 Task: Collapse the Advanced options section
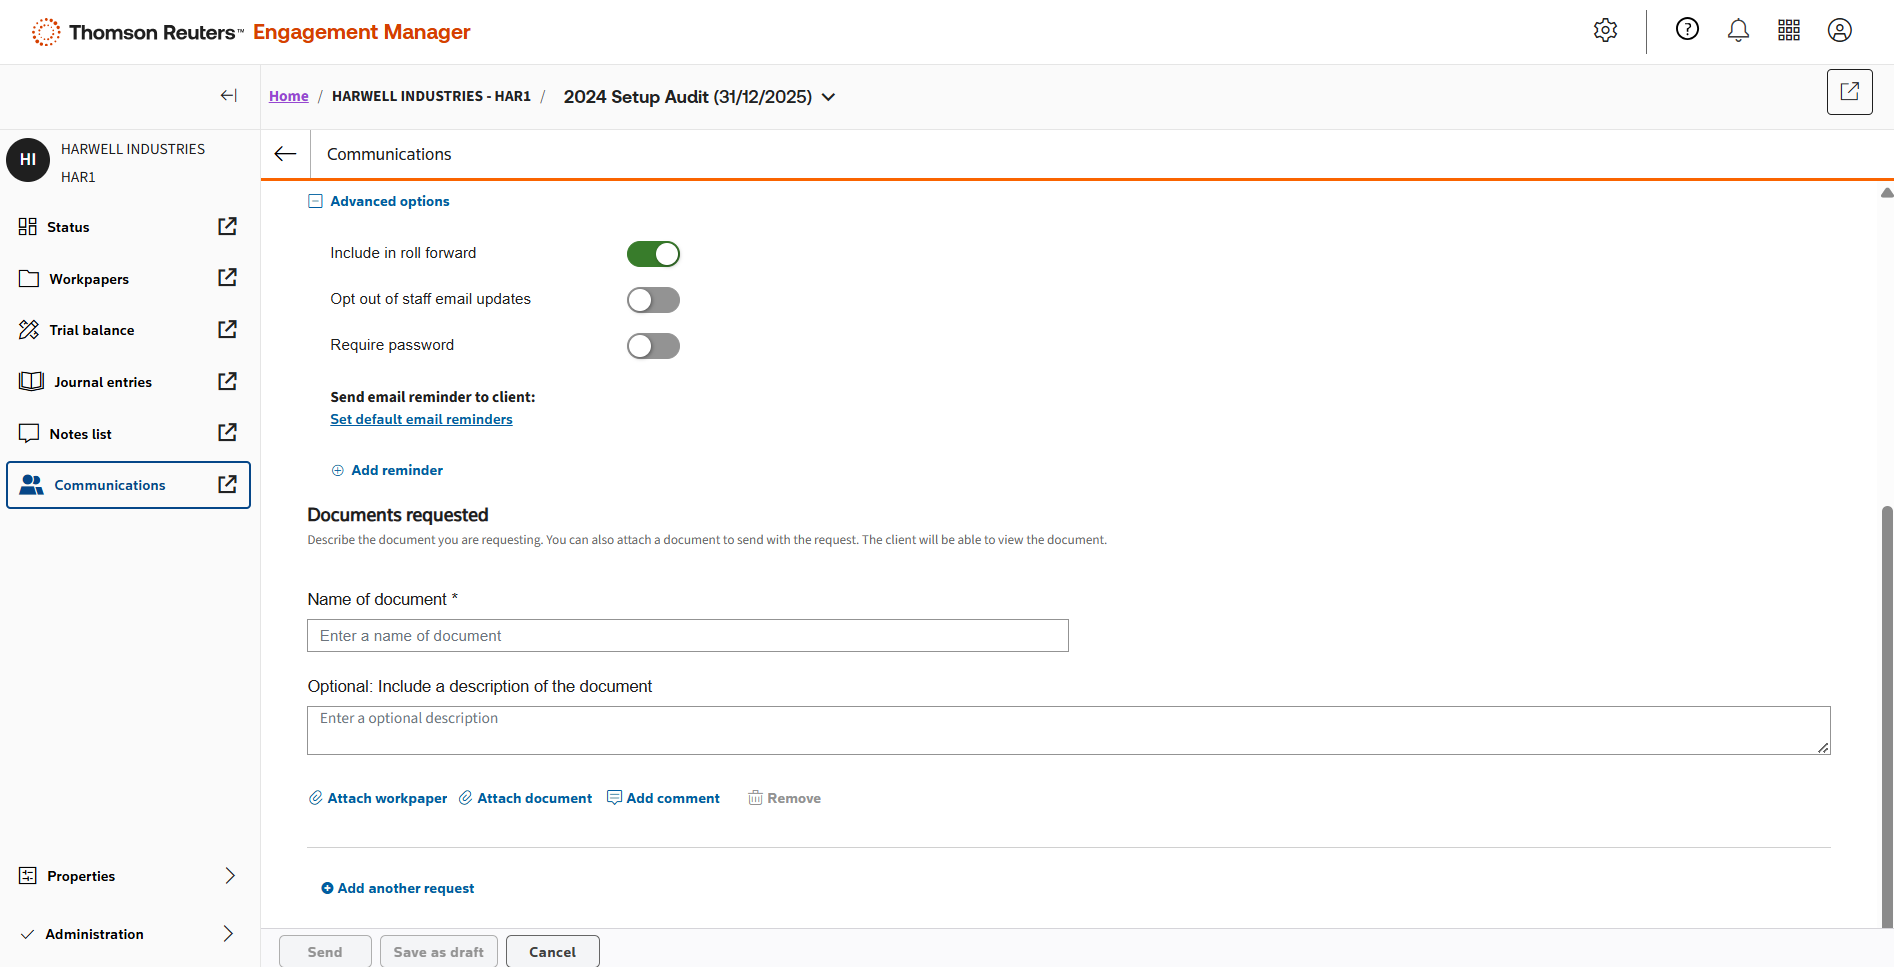315,201
